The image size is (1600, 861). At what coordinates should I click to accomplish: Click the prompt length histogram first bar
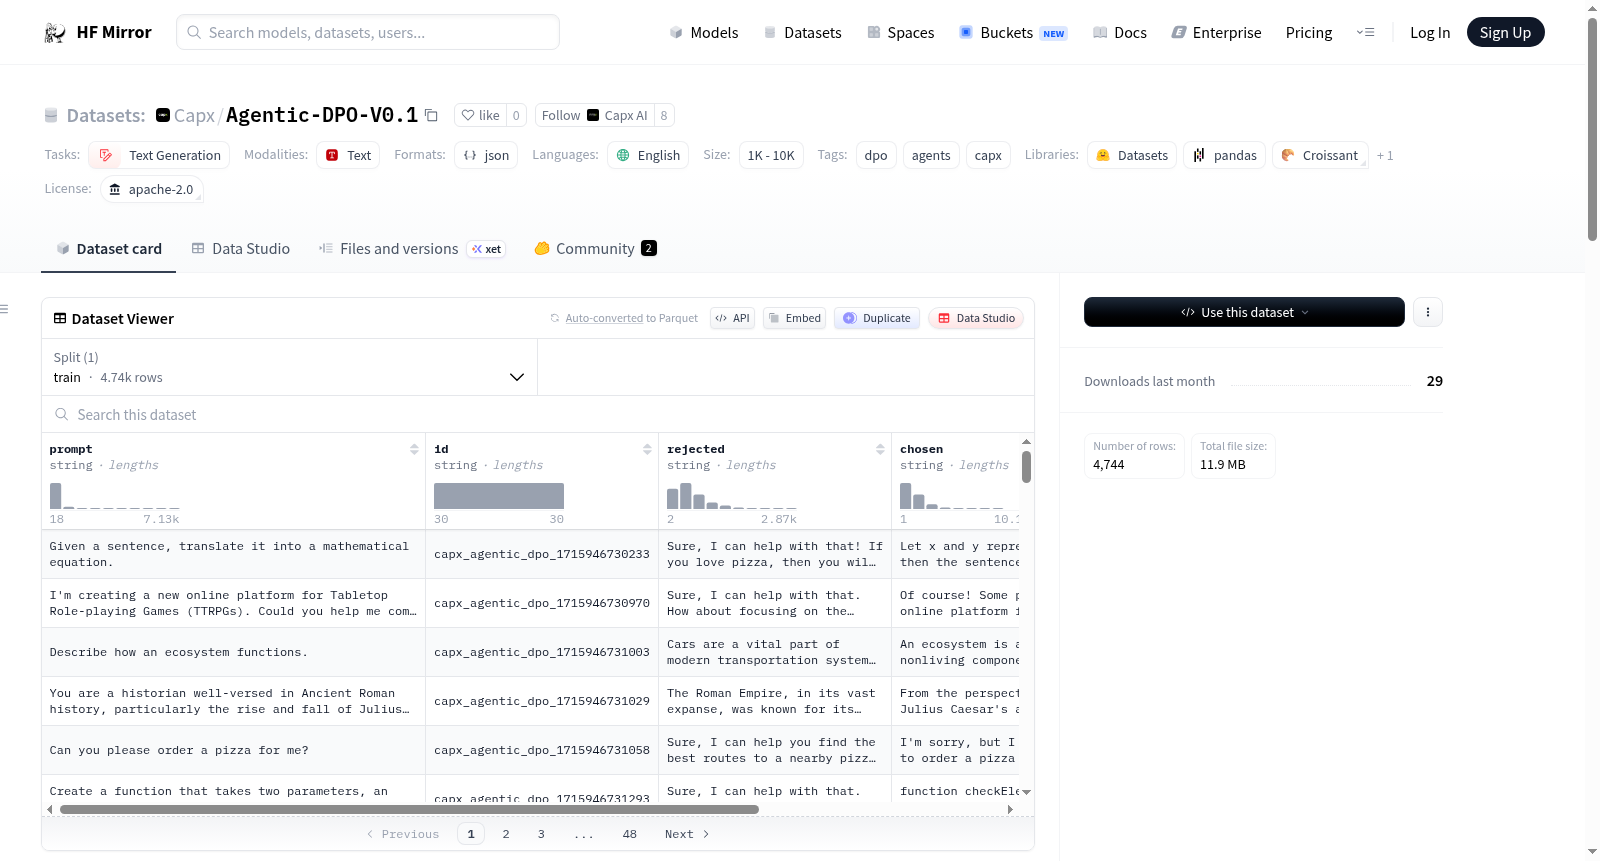tap(56, 496)
